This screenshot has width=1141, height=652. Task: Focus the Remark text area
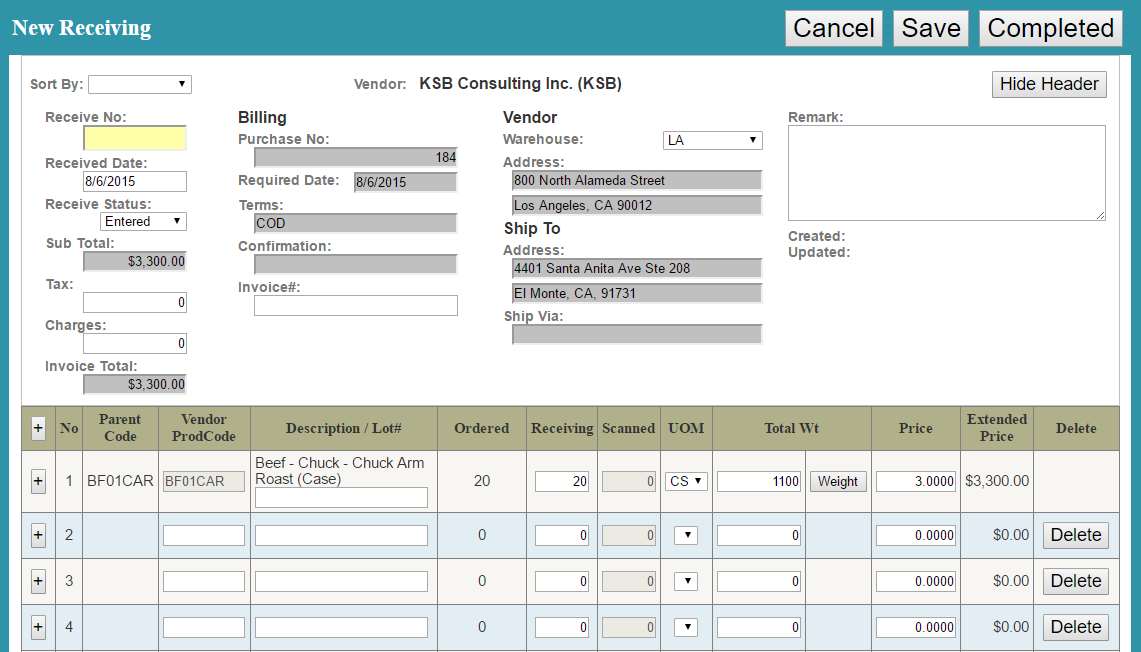(x=946, y=173)
